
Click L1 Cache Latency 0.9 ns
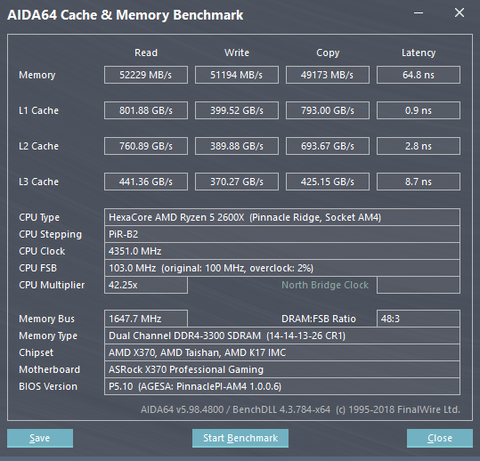point(418,110)
